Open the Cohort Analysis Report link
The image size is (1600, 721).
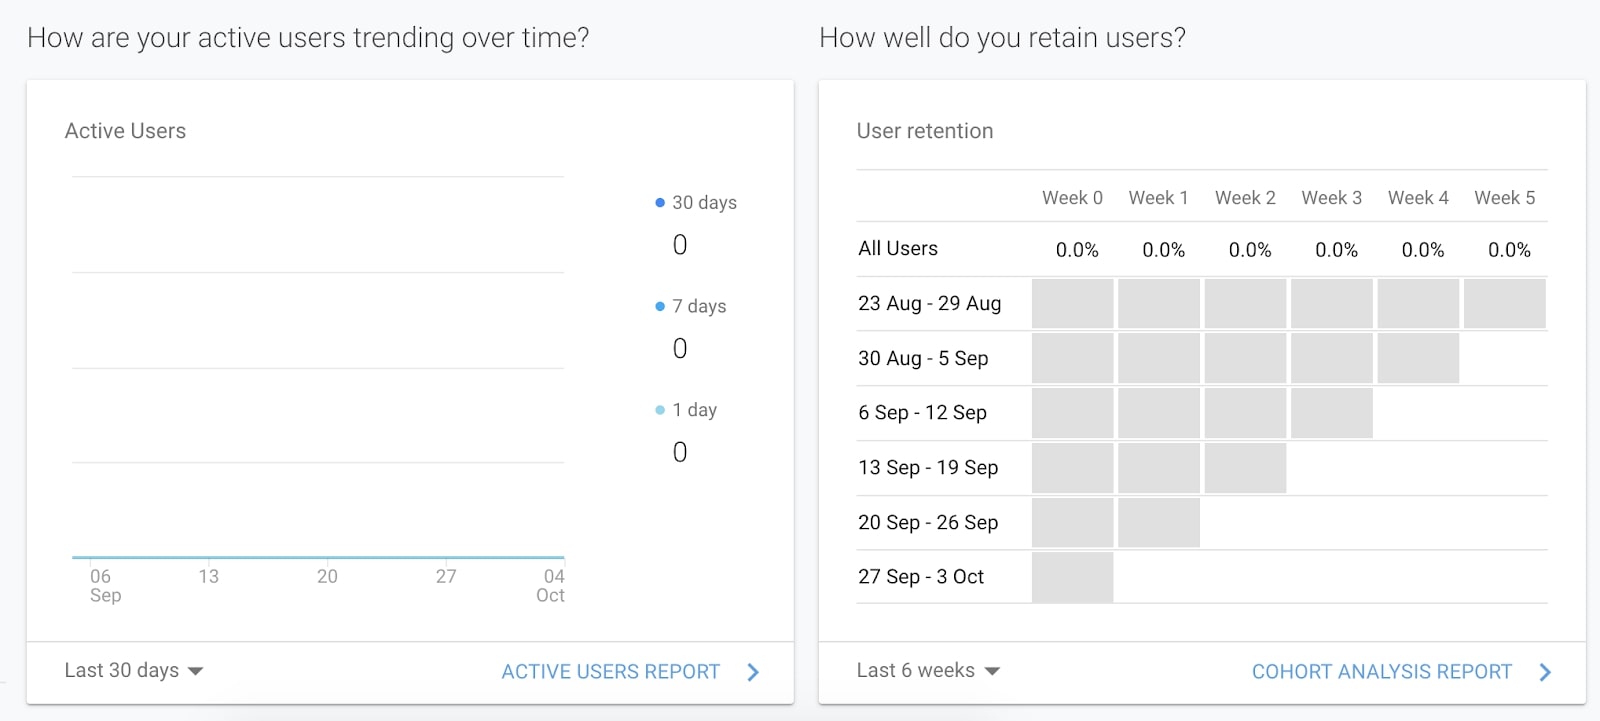(x=1381, y=672)
